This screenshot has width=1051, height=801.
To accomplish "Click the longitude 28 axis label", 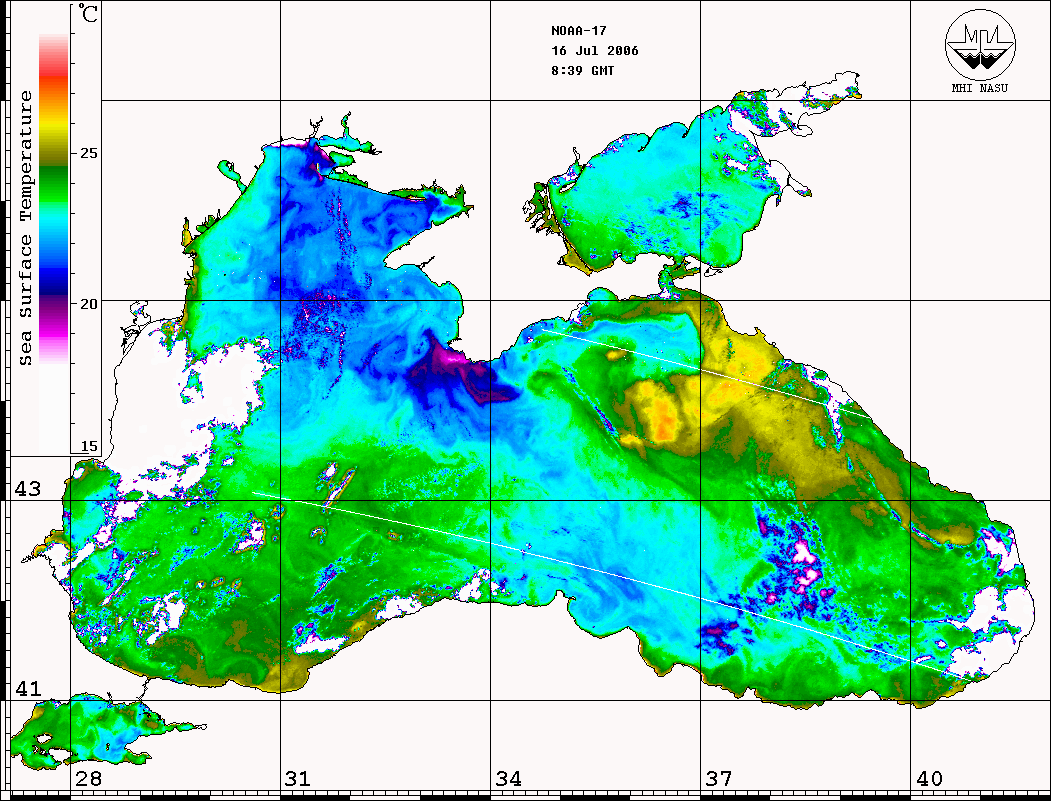I will tap(88, 779).
